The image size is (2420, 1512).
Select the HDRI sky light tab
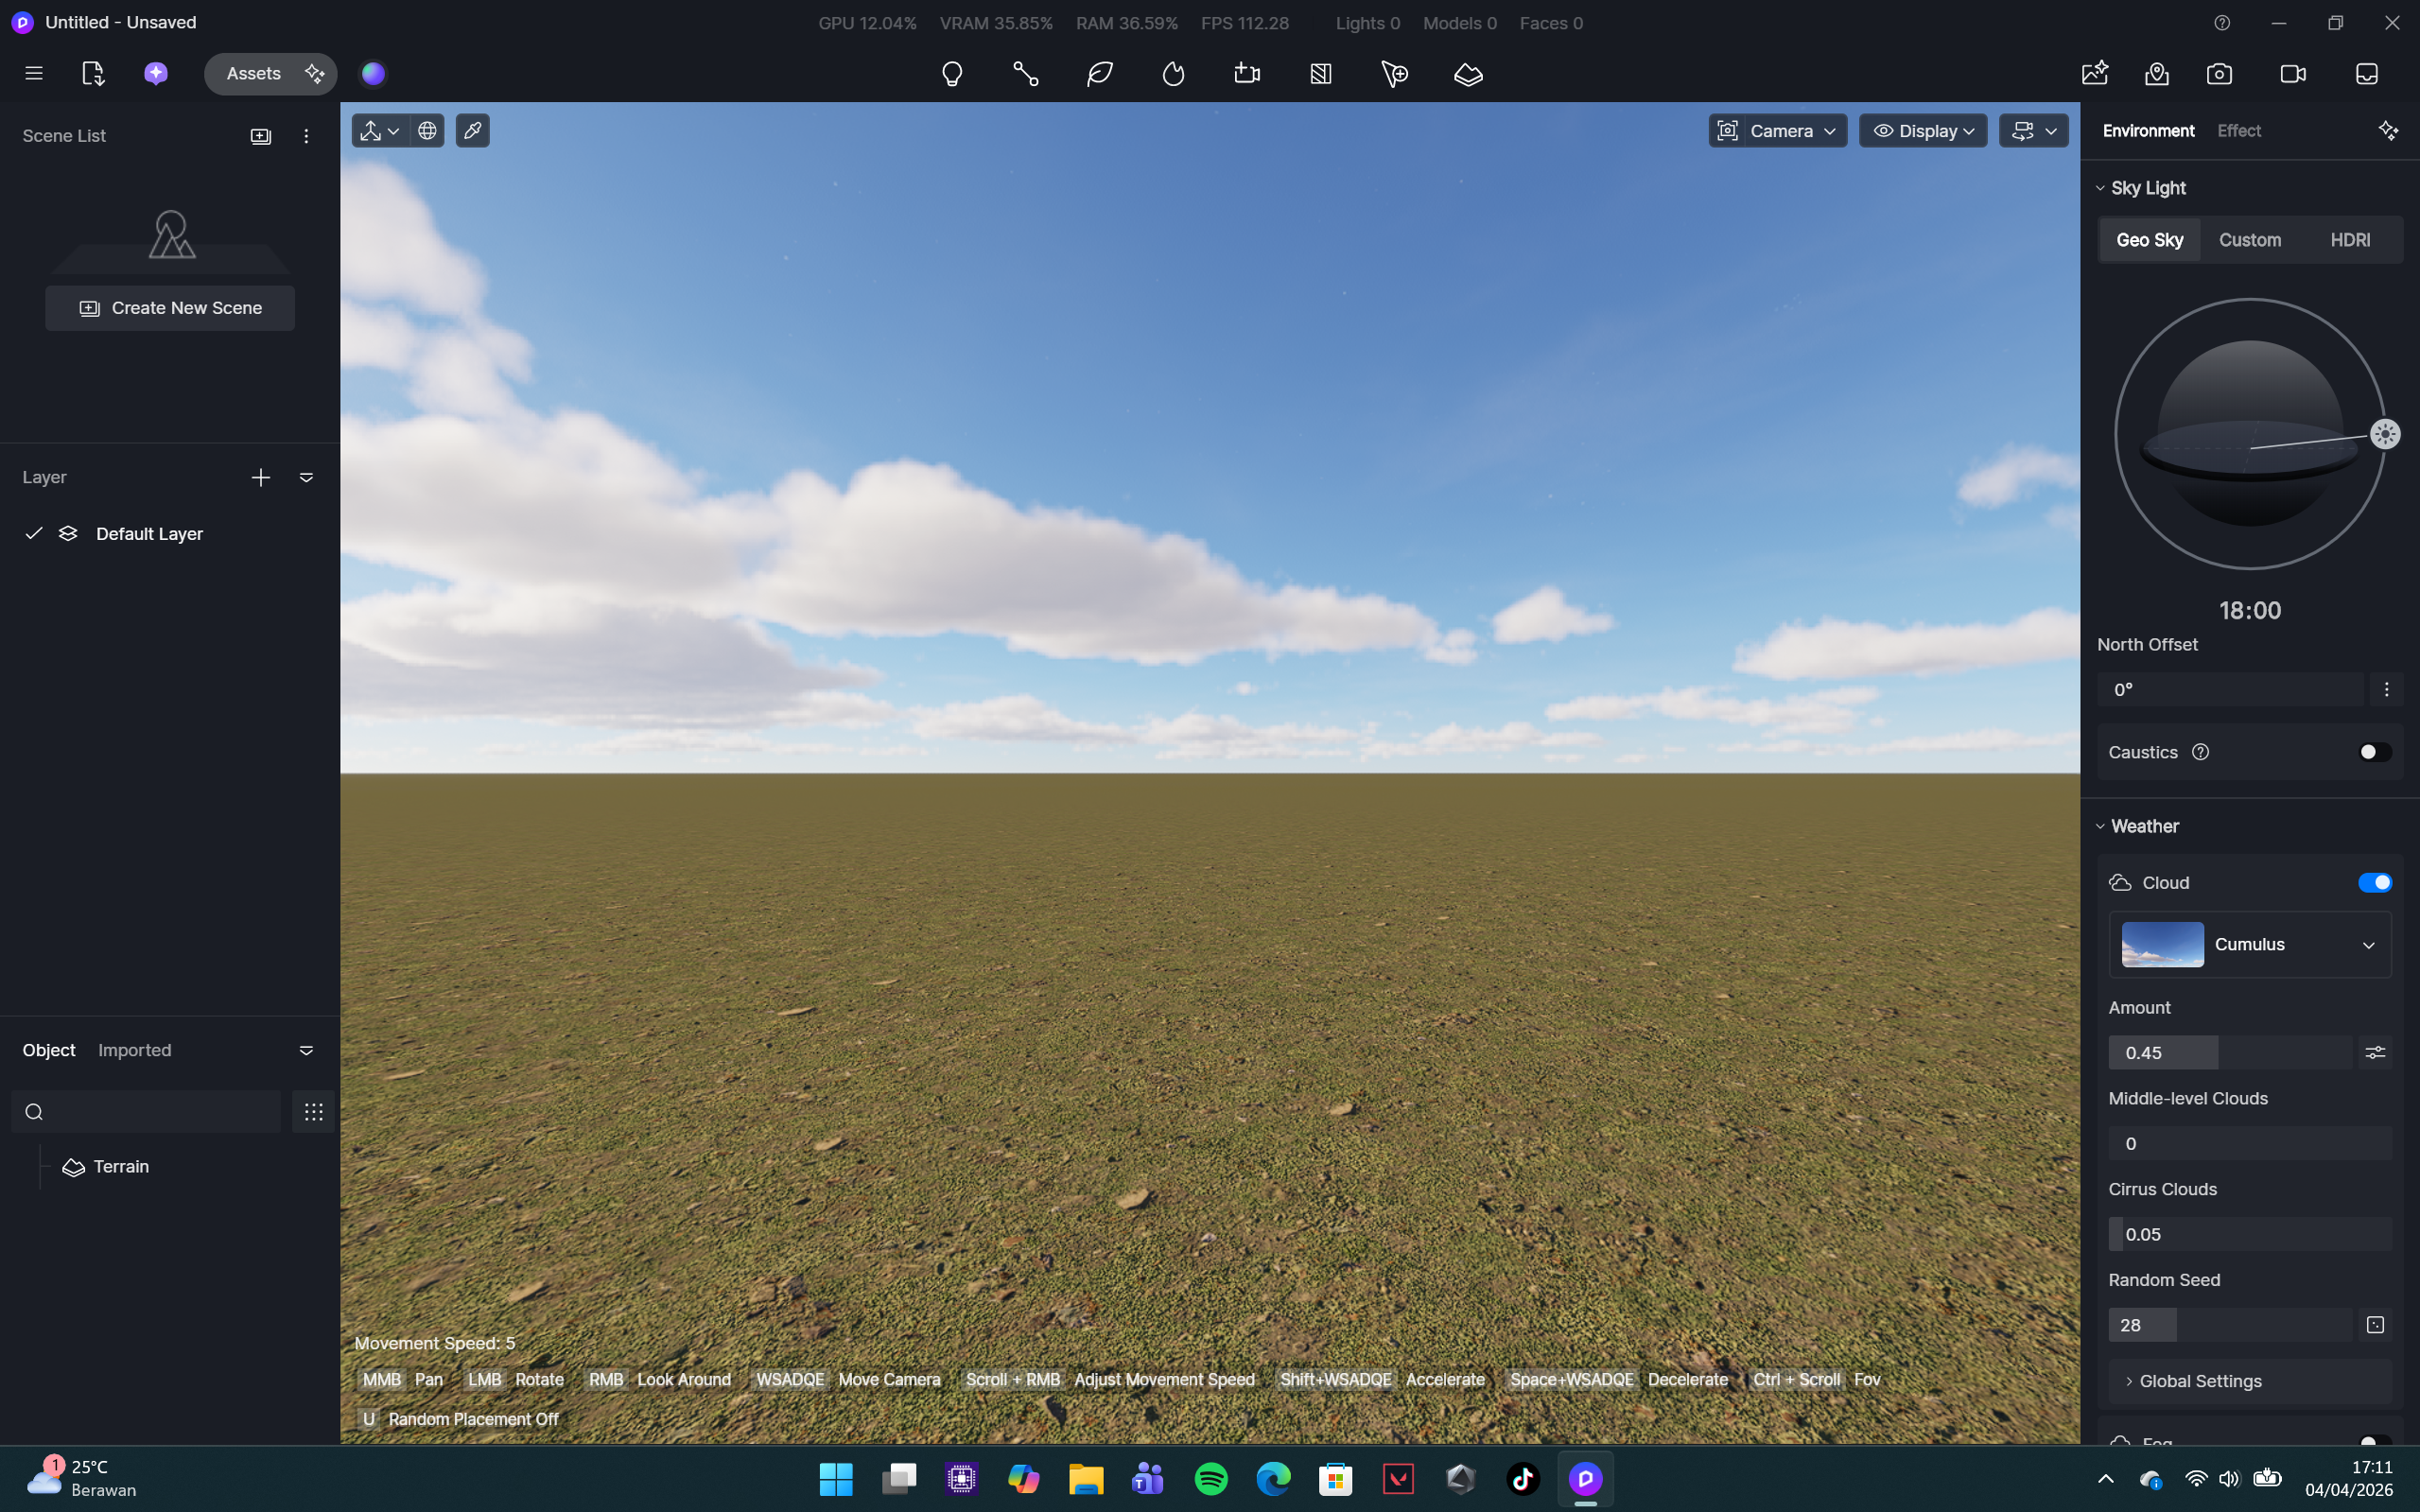2349,240
